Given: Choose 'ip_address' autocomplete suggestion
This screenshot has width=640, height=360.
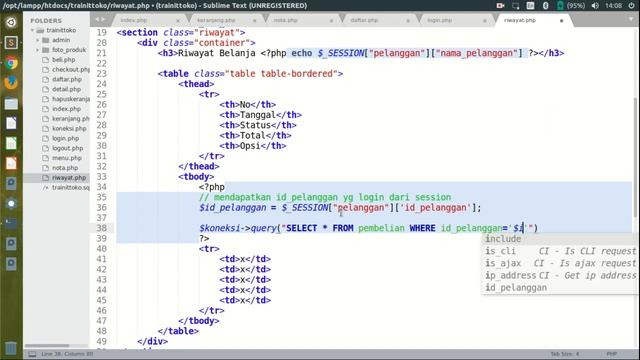Looking at the screenshot, I should click(560, 276).
